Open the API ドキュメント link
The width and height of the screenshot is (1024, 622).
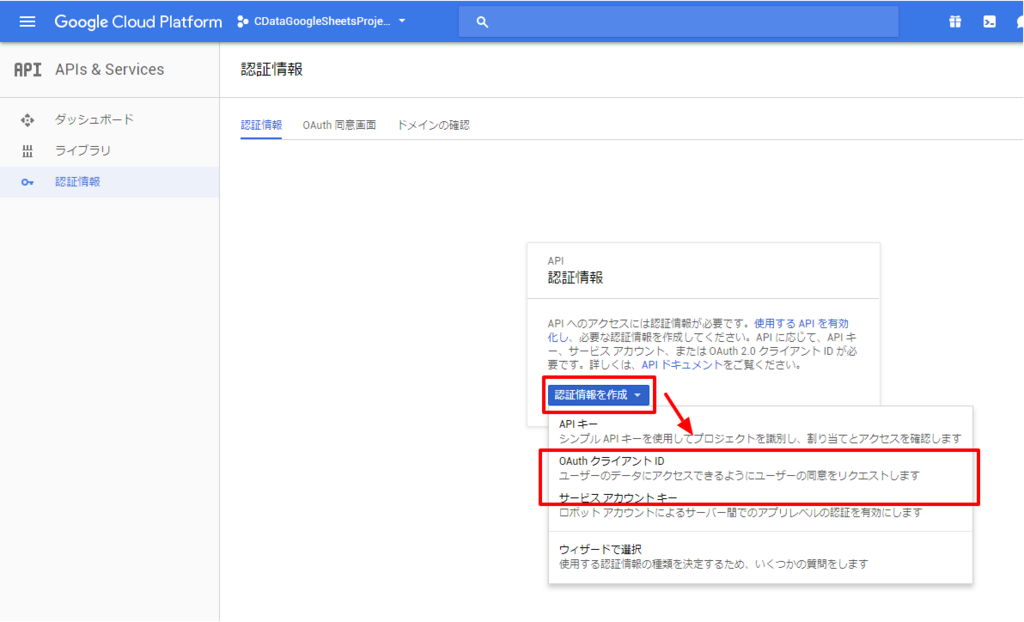682,365
